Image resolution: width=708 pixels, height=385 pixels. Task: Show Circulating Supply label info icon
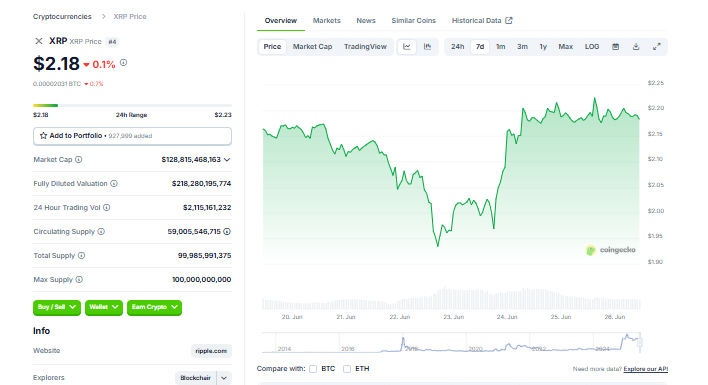coord(101,231)
